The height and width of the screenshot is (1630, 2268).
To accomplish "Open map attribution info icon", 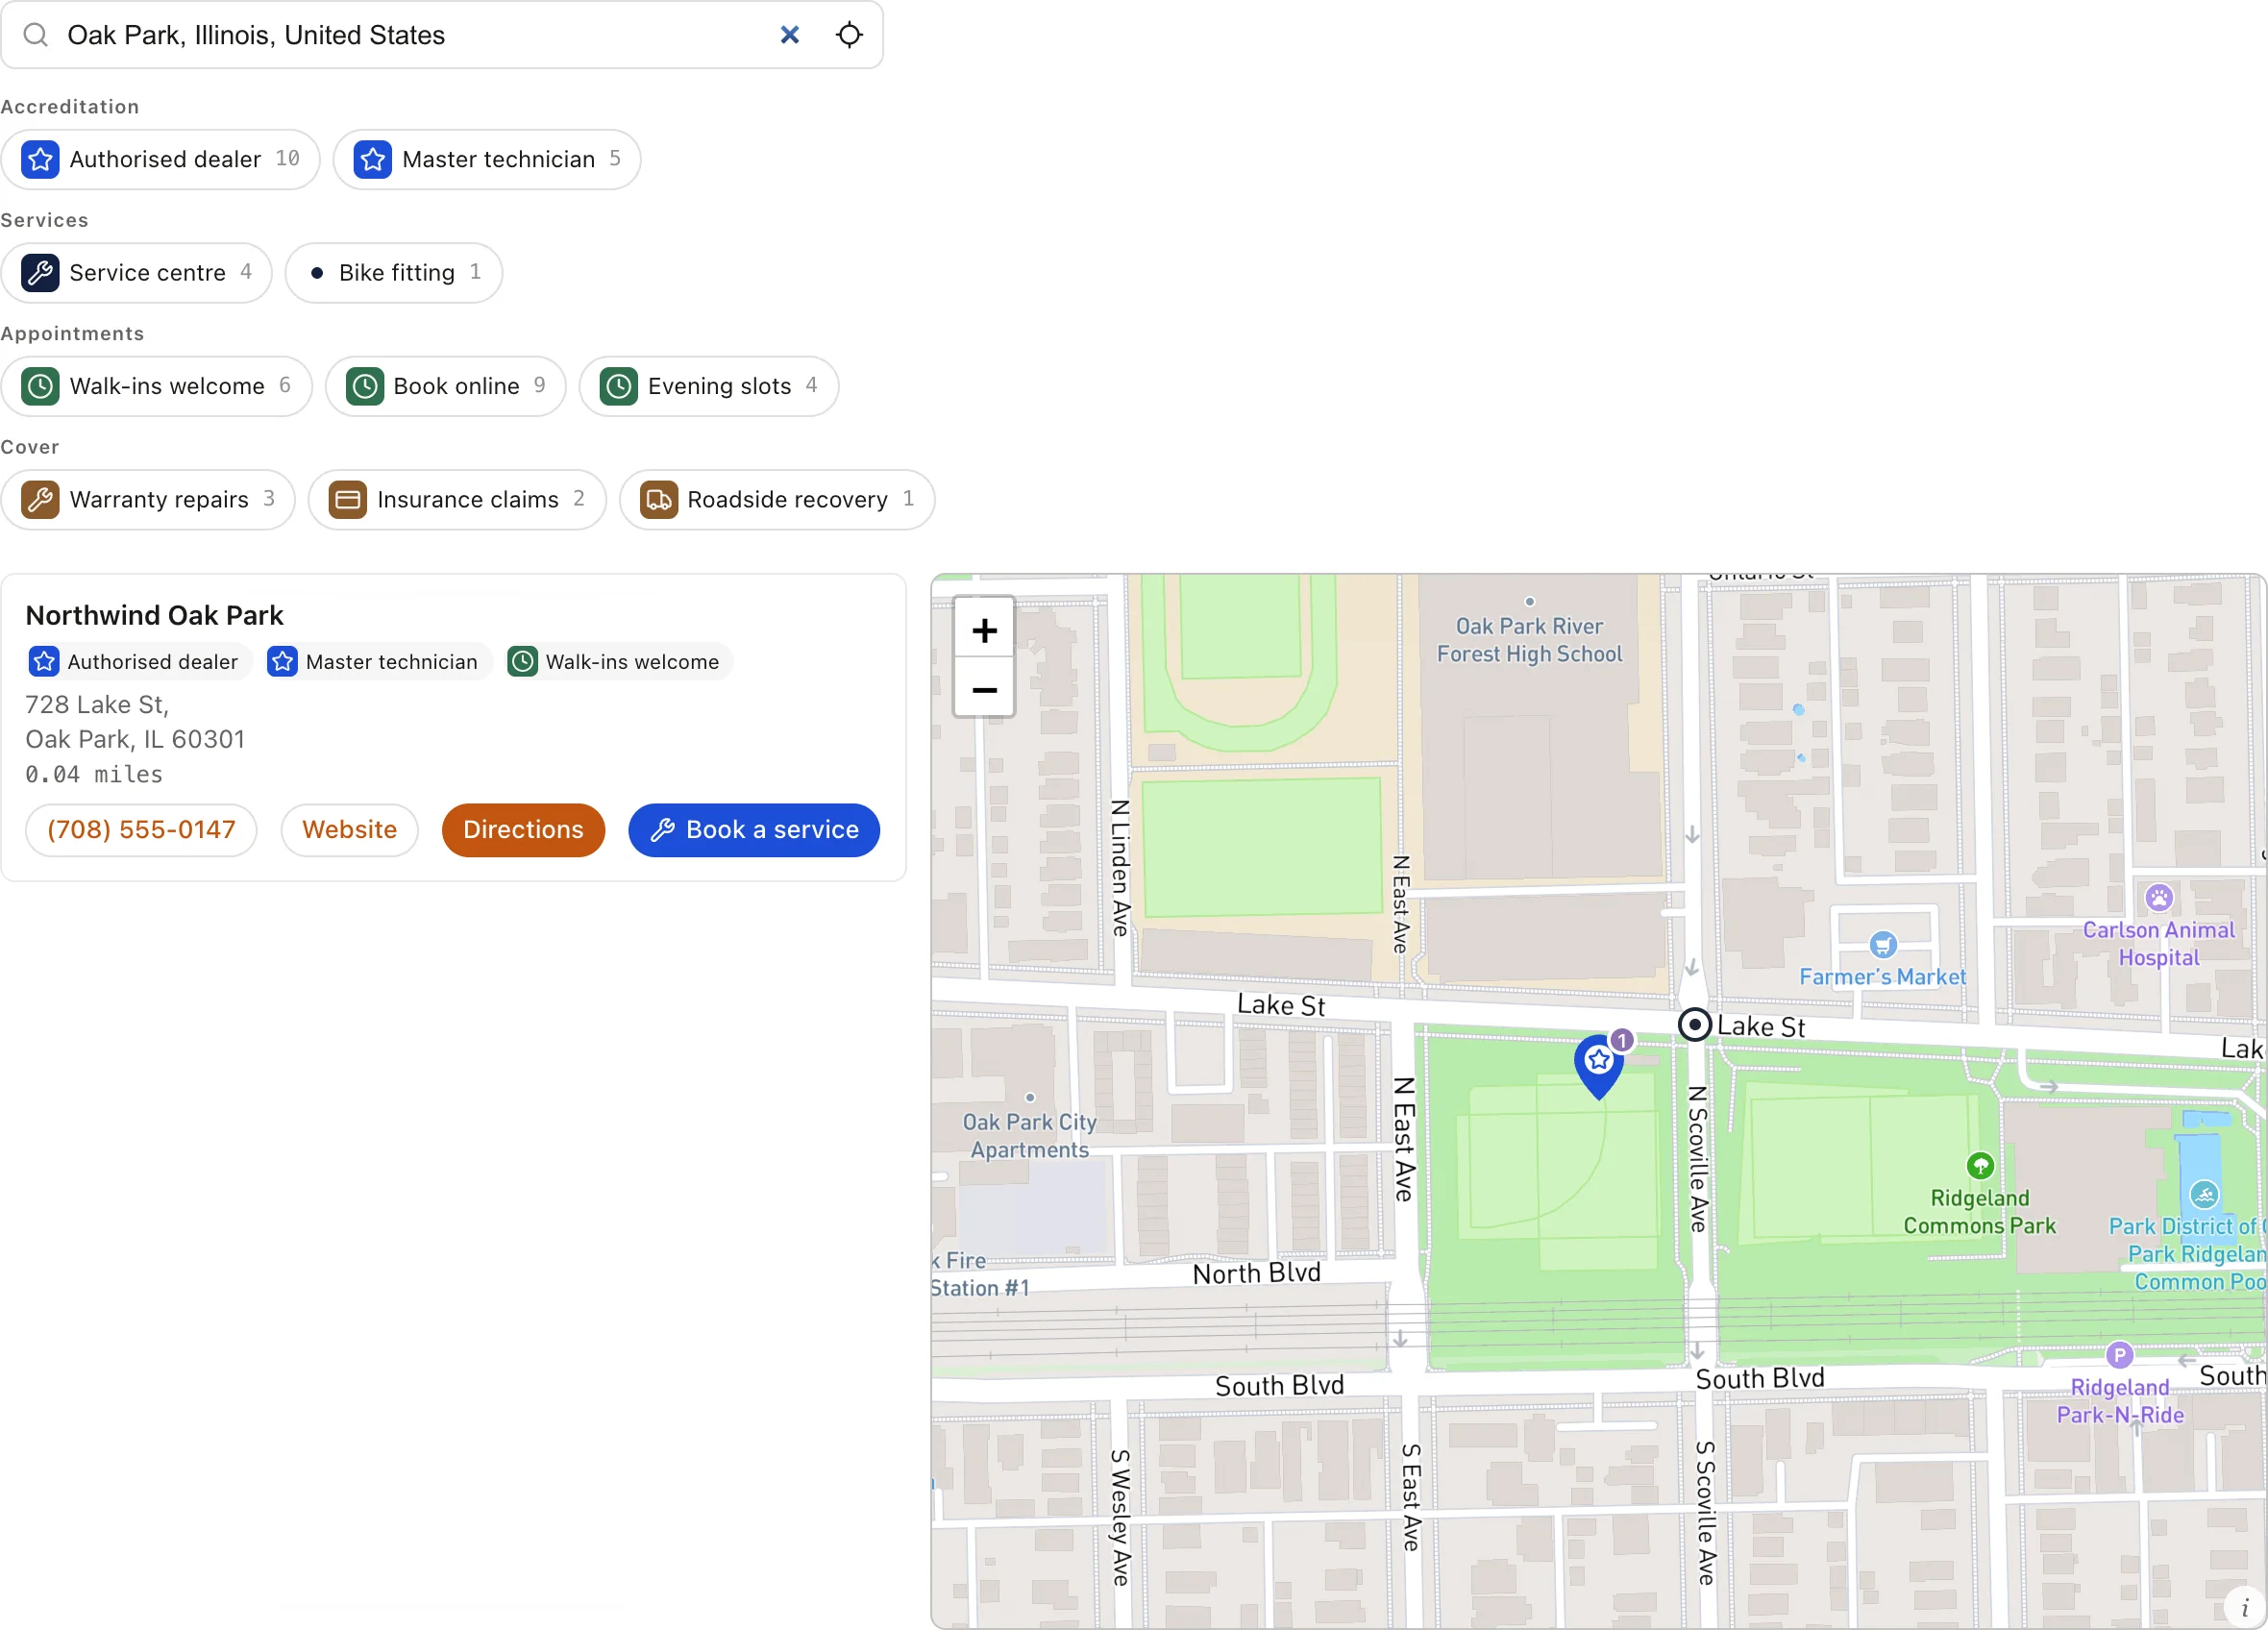I will click(x=2244, y=1609).
